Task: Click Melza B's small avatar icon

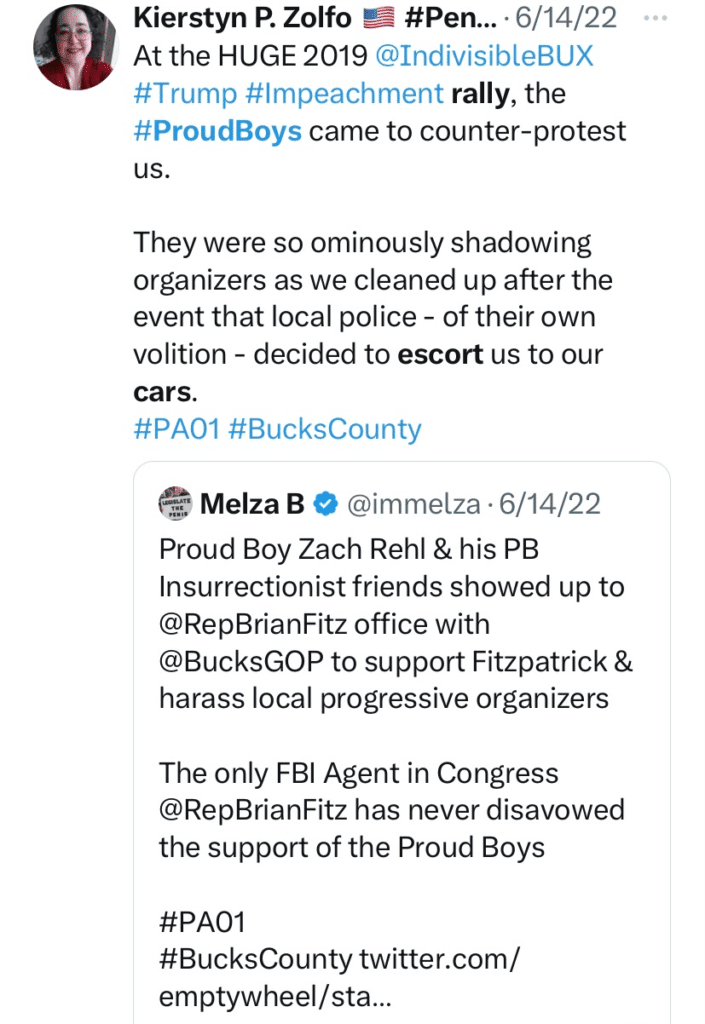Action: 176,504
